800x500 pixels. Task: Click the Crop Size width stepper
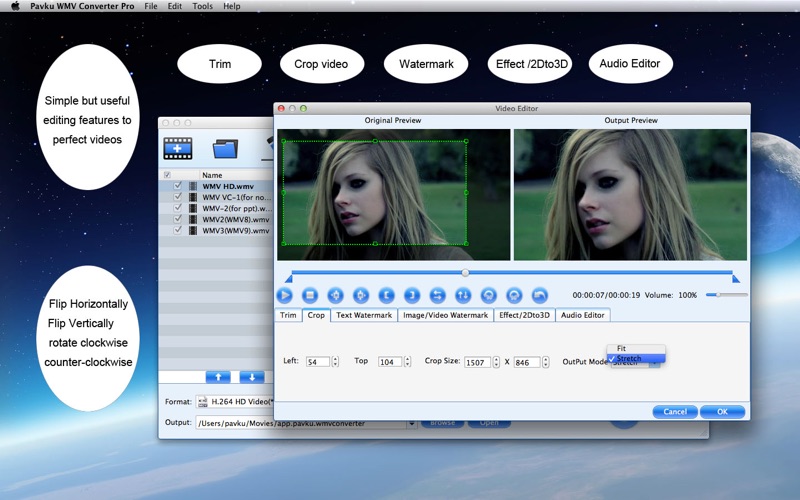coord(496,362)
